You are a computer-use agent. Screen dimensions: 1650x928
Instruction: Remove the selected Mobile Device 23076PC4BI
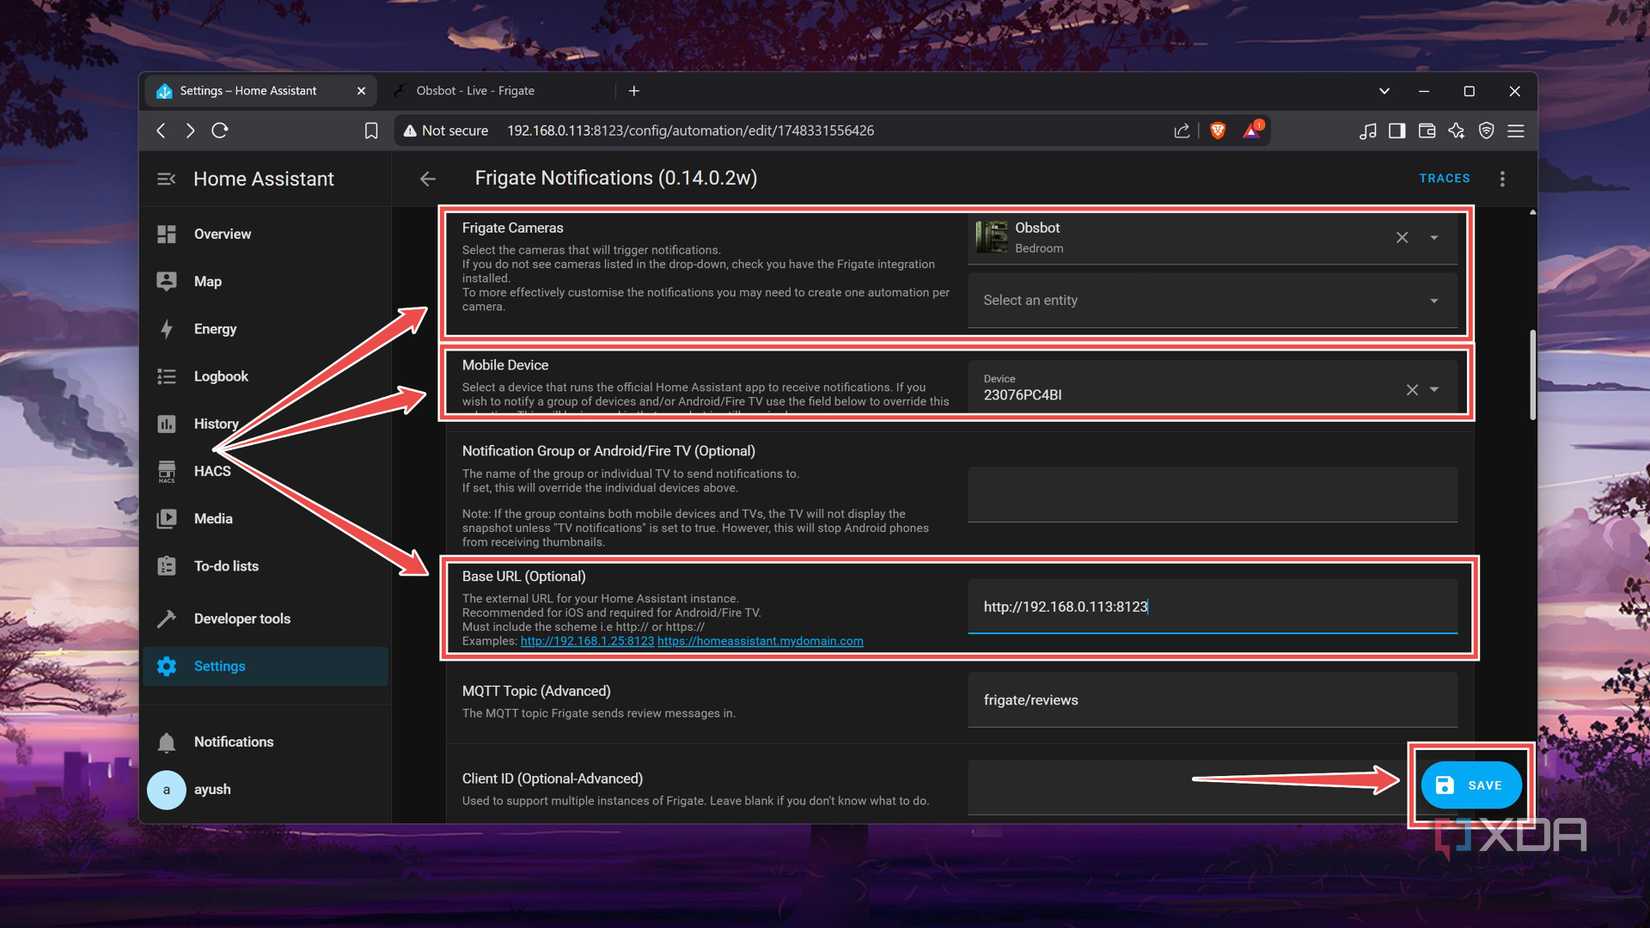[1411, 390]
